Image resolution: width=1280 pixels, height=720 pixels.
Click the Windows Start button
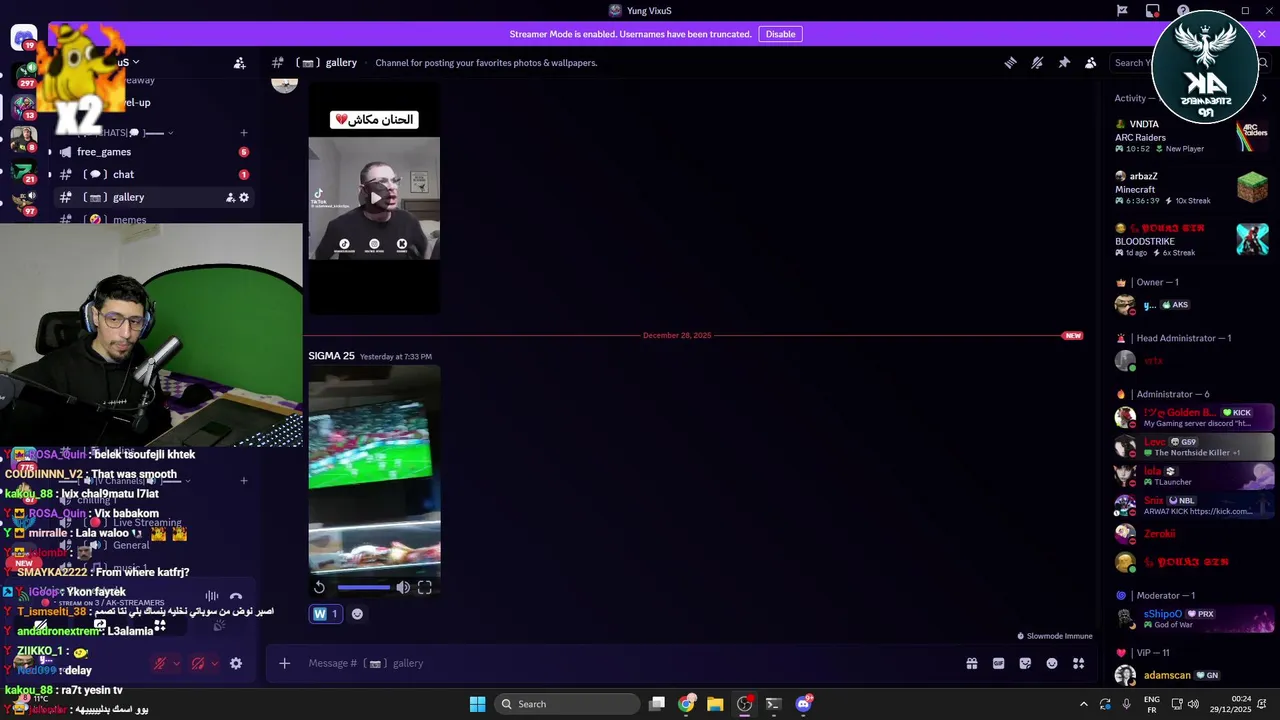[x=477, y=704]
